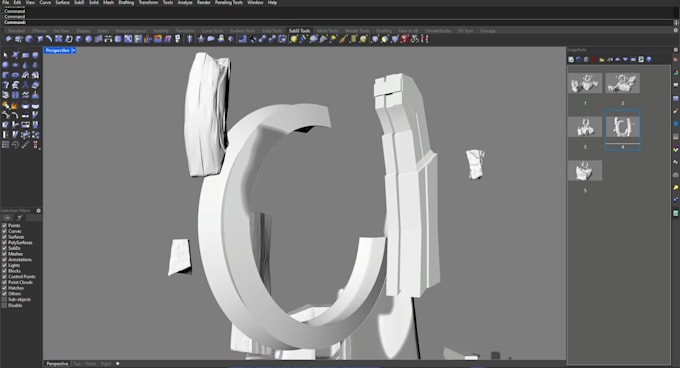Toggle the Control Points filter checkbox

[4, 277]
